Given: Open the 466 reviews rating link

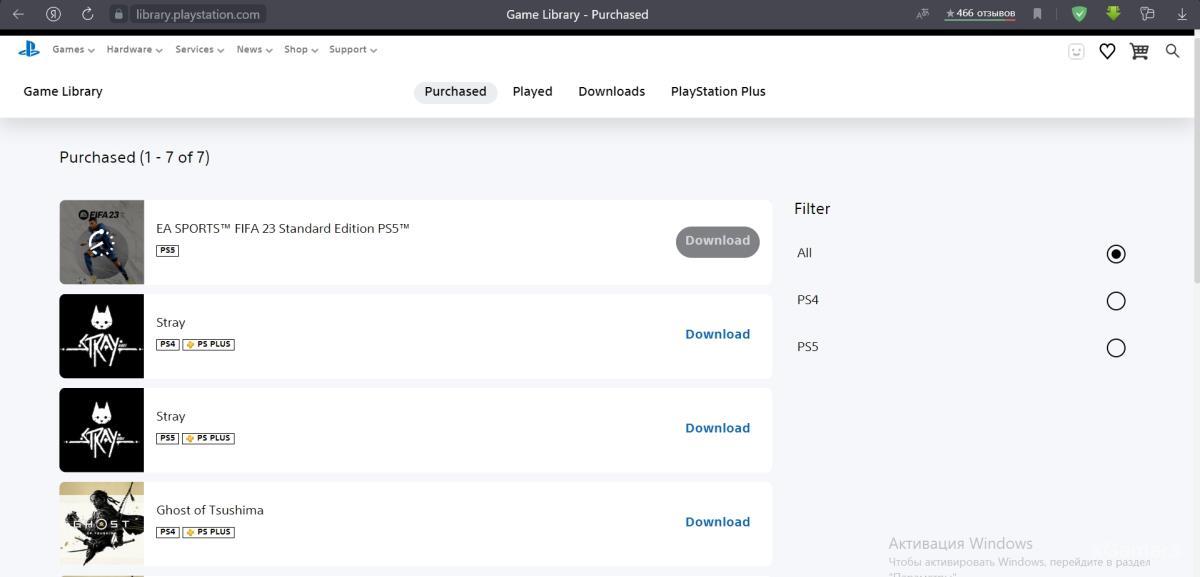Looking at the screenshot, I should pyautogui.click(x=979, y=14).
